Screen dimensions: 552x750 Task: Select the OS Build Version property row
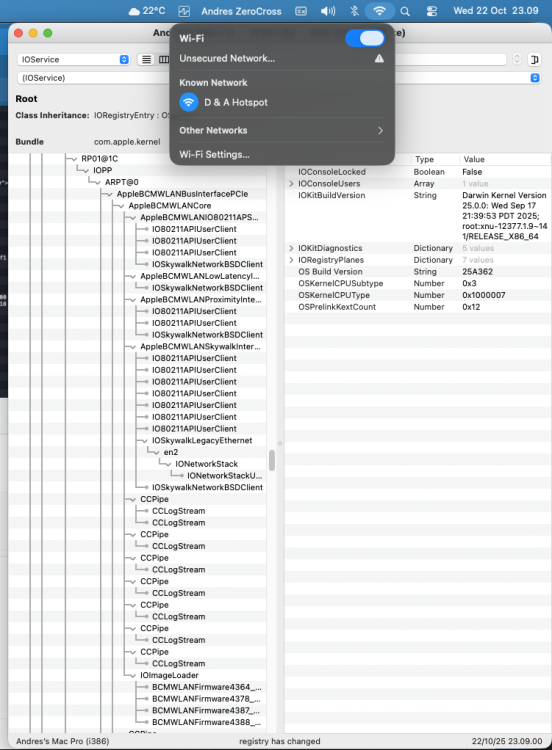(418, 272)
